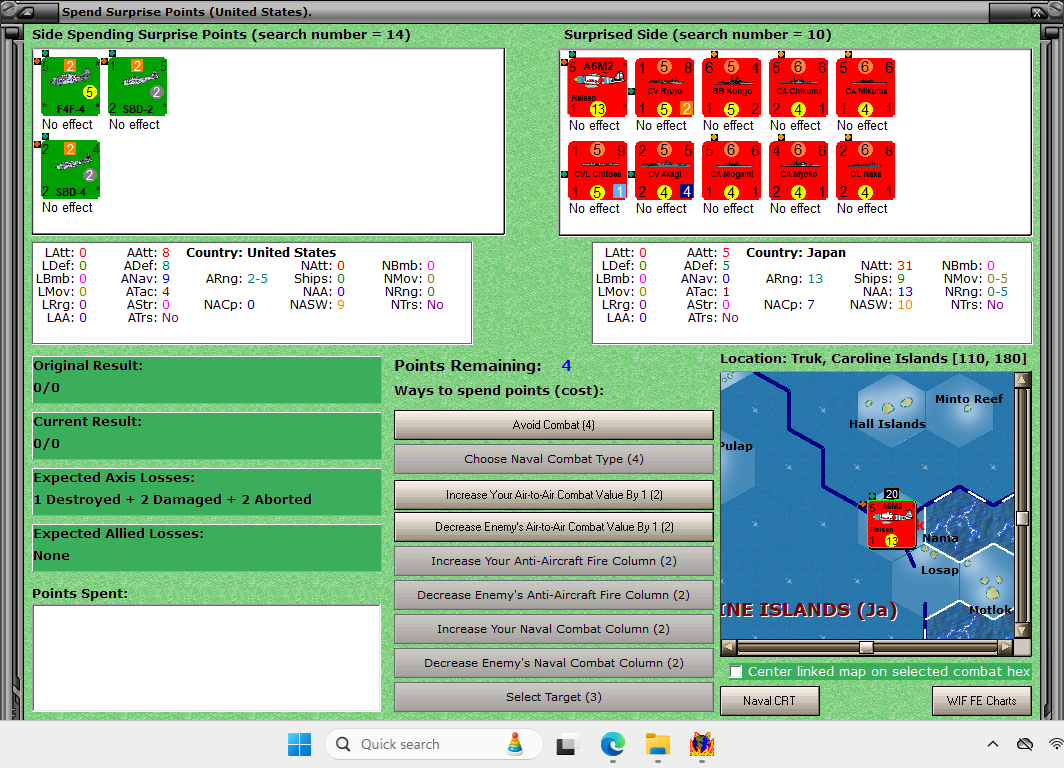Select the SBD-2 bomber unit counter
This screenshot has height=768, width=1064.
[138, 87]
